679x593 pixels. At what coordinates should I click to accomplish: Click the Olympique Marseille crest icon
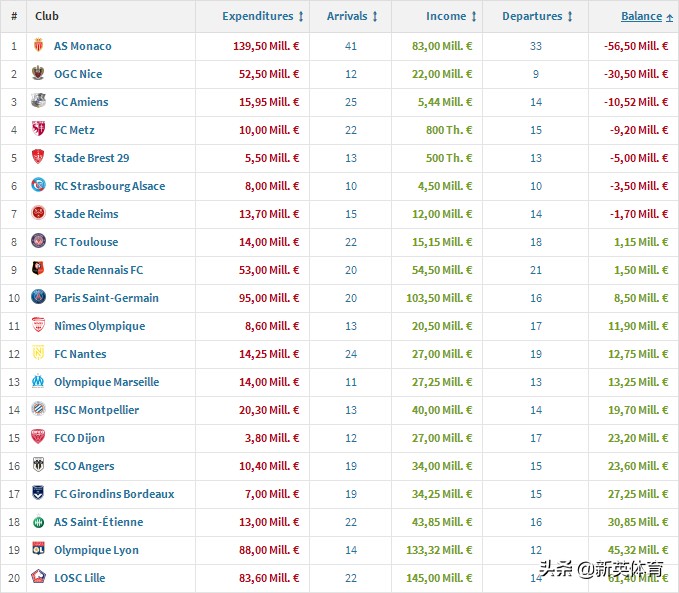[x=39, y=382]
